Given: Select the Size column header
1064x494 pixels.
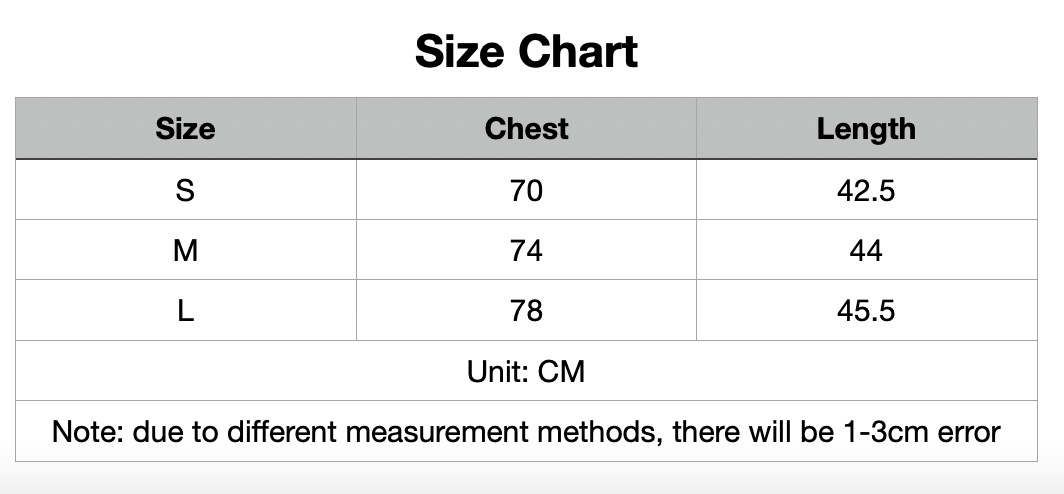Looking at the screenshot, I should click(x=185, y=129).
